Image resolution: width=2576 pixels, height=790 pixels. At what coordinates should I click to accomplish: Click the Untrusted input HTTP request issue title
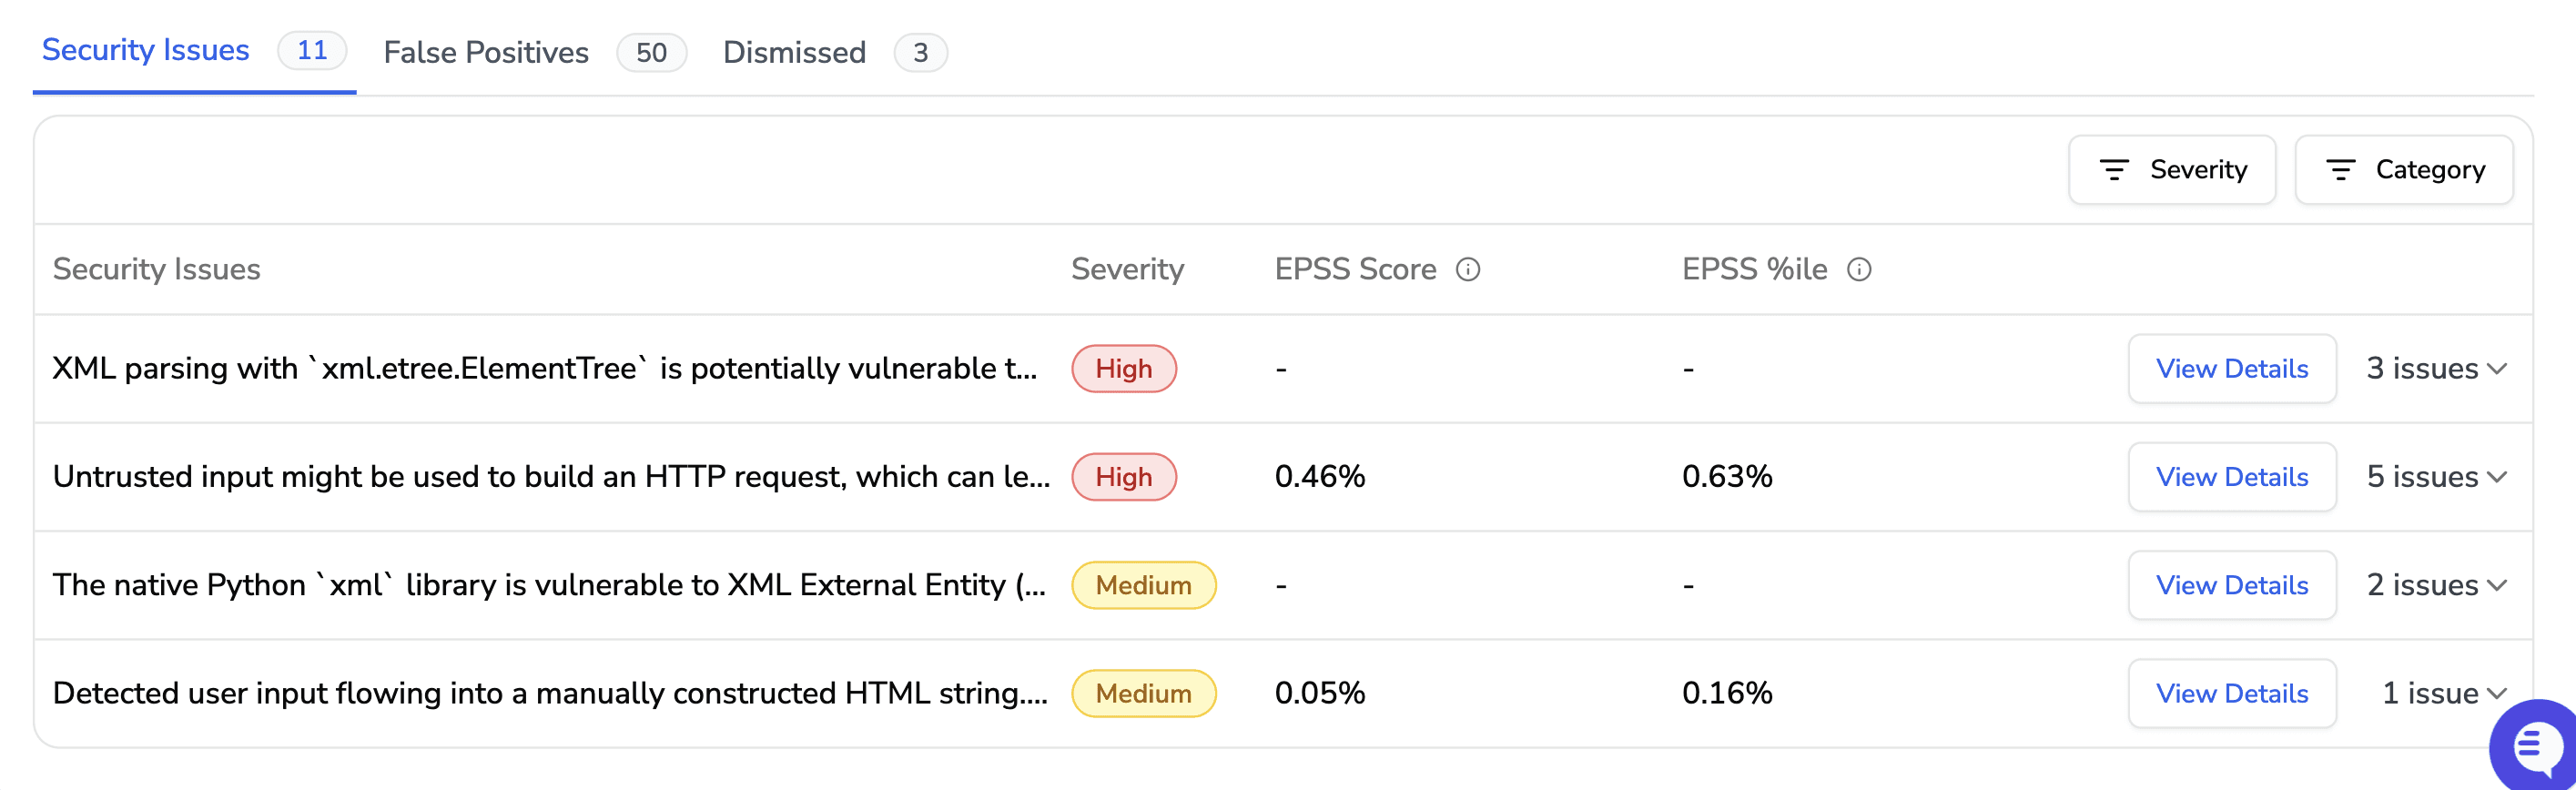click(551, 477)
